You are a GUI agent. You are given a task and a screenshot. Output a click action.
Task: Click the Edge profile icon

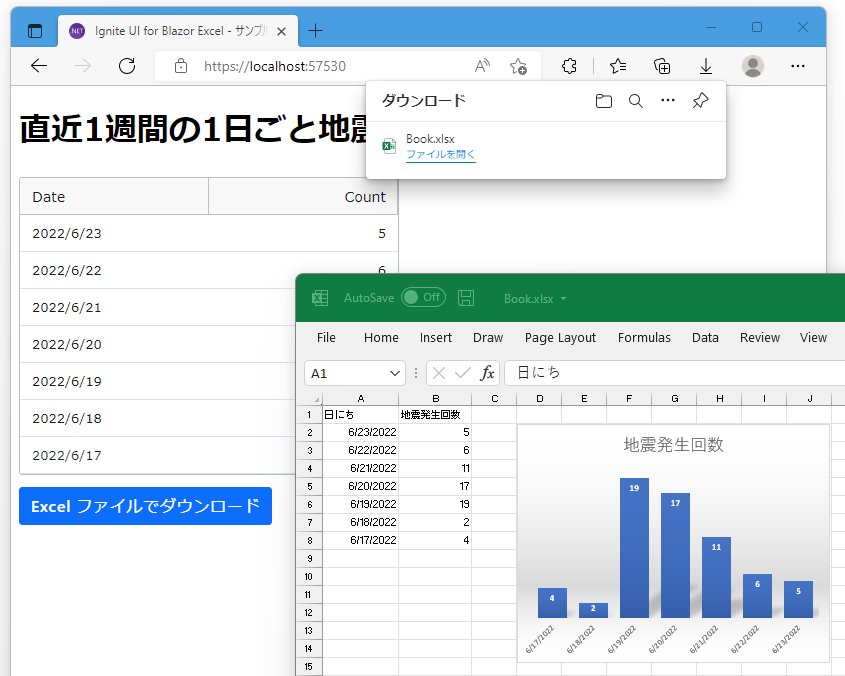[x=752, y=66]
